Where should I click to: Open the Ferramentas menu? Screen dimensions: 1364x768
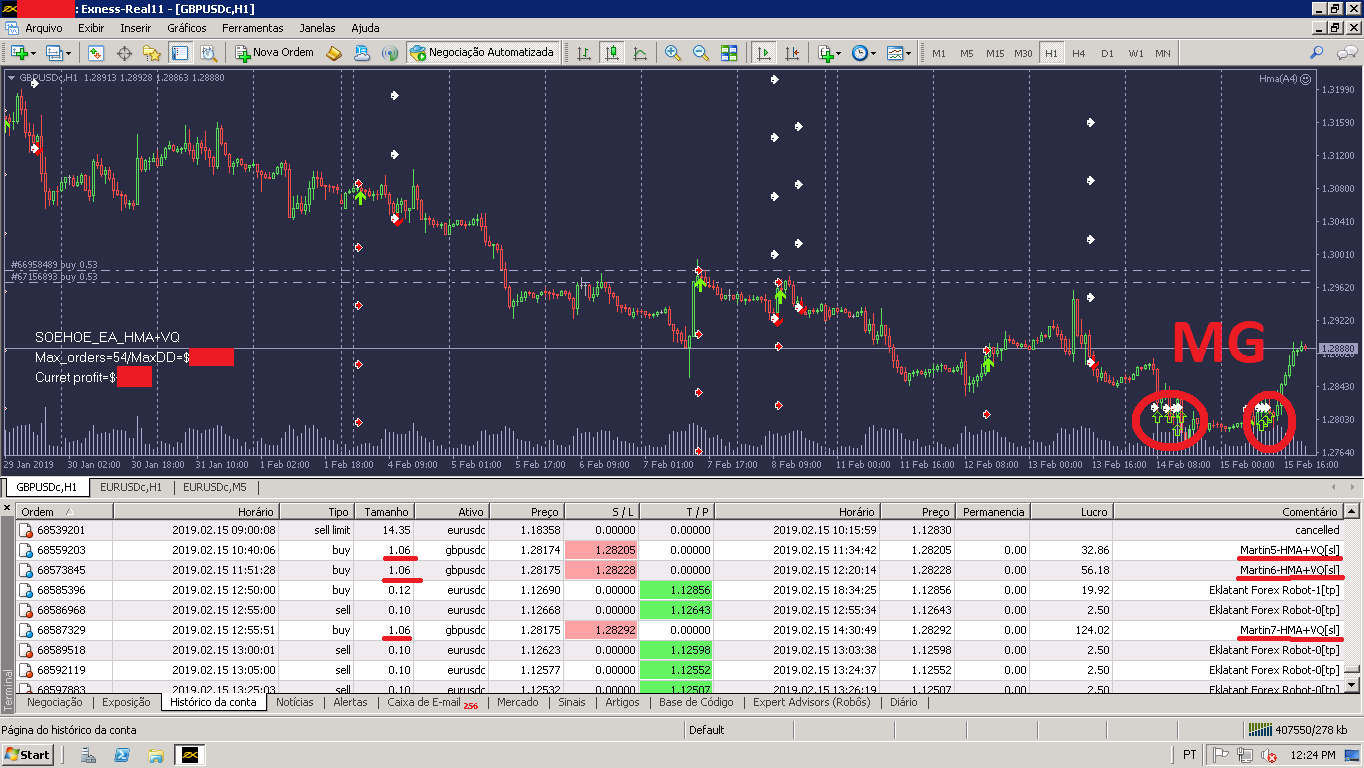click(x=252, y=28)
